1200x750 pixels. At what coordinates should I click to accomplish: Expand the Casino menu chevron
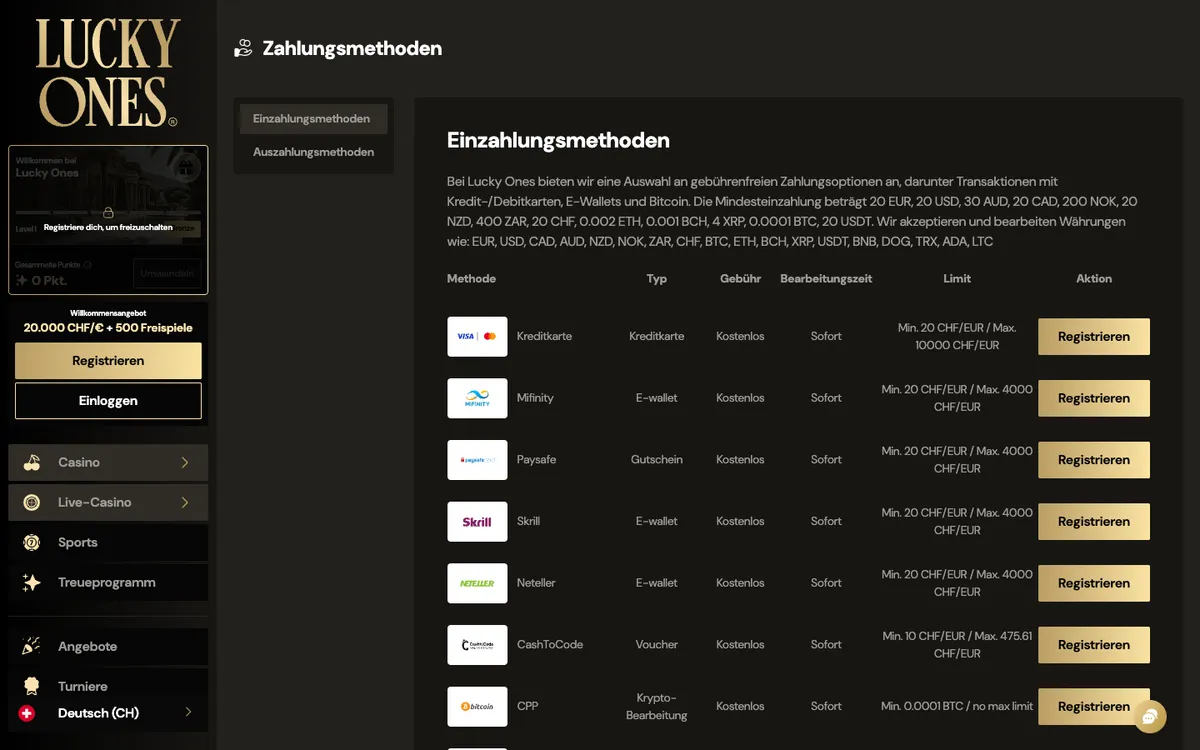(185, 462)
